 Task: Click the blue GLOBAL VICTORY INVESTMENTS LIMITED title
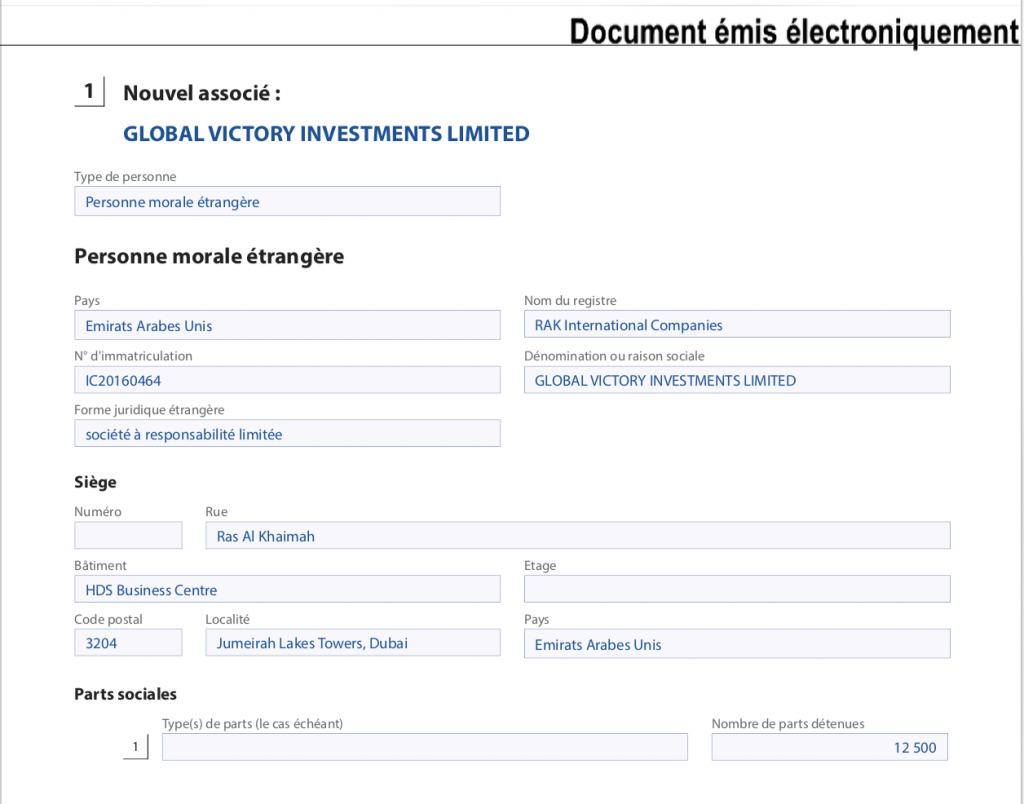pyautogui.click(x=326, y=134)
